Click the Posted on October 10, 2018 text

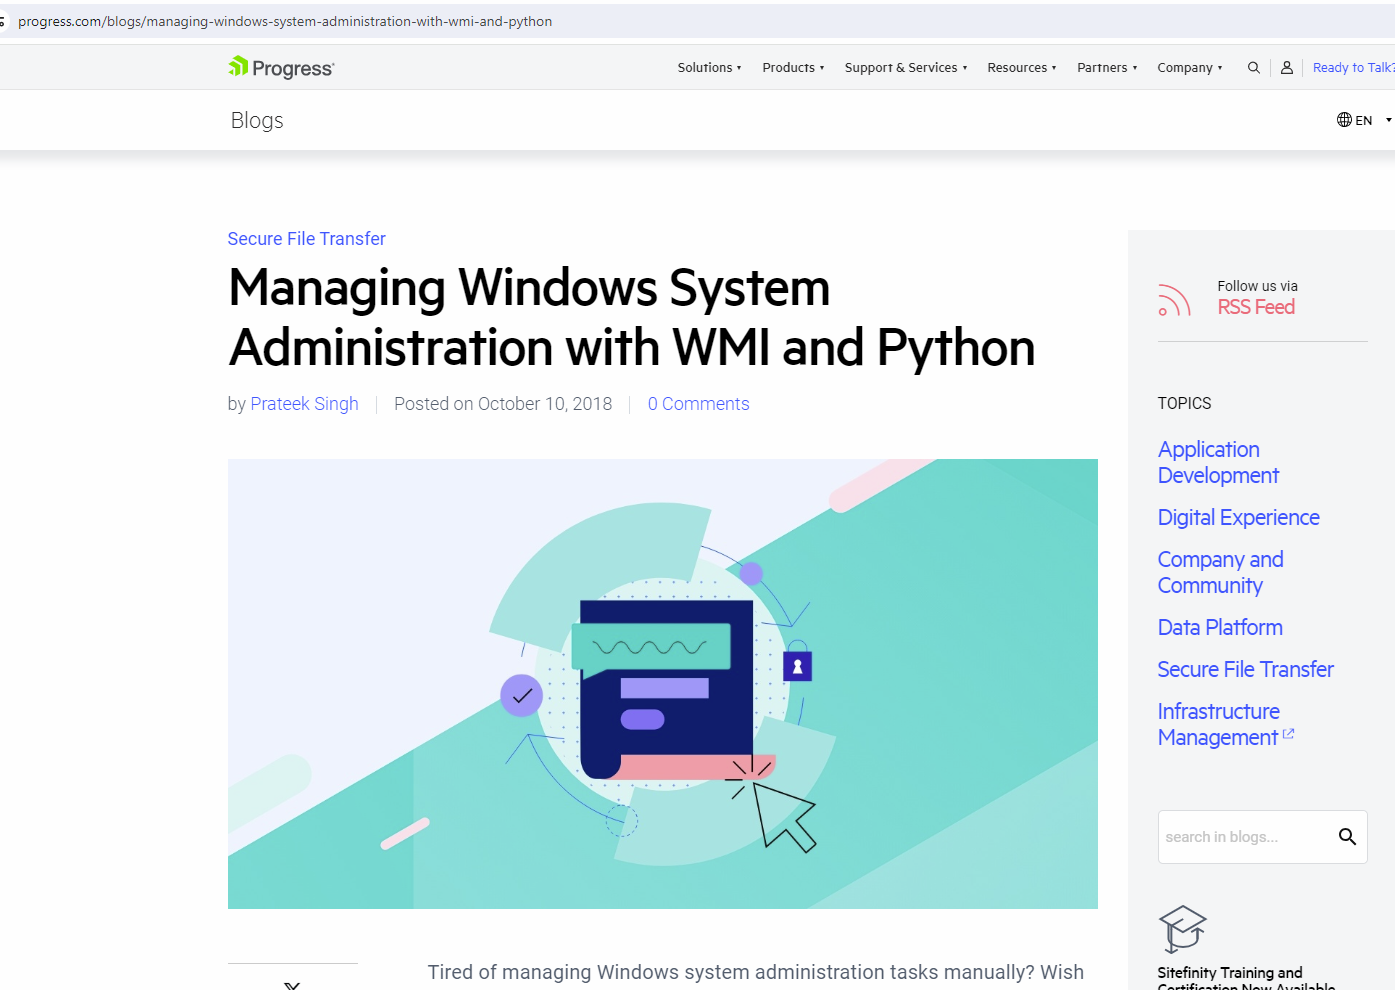[503, 404]
